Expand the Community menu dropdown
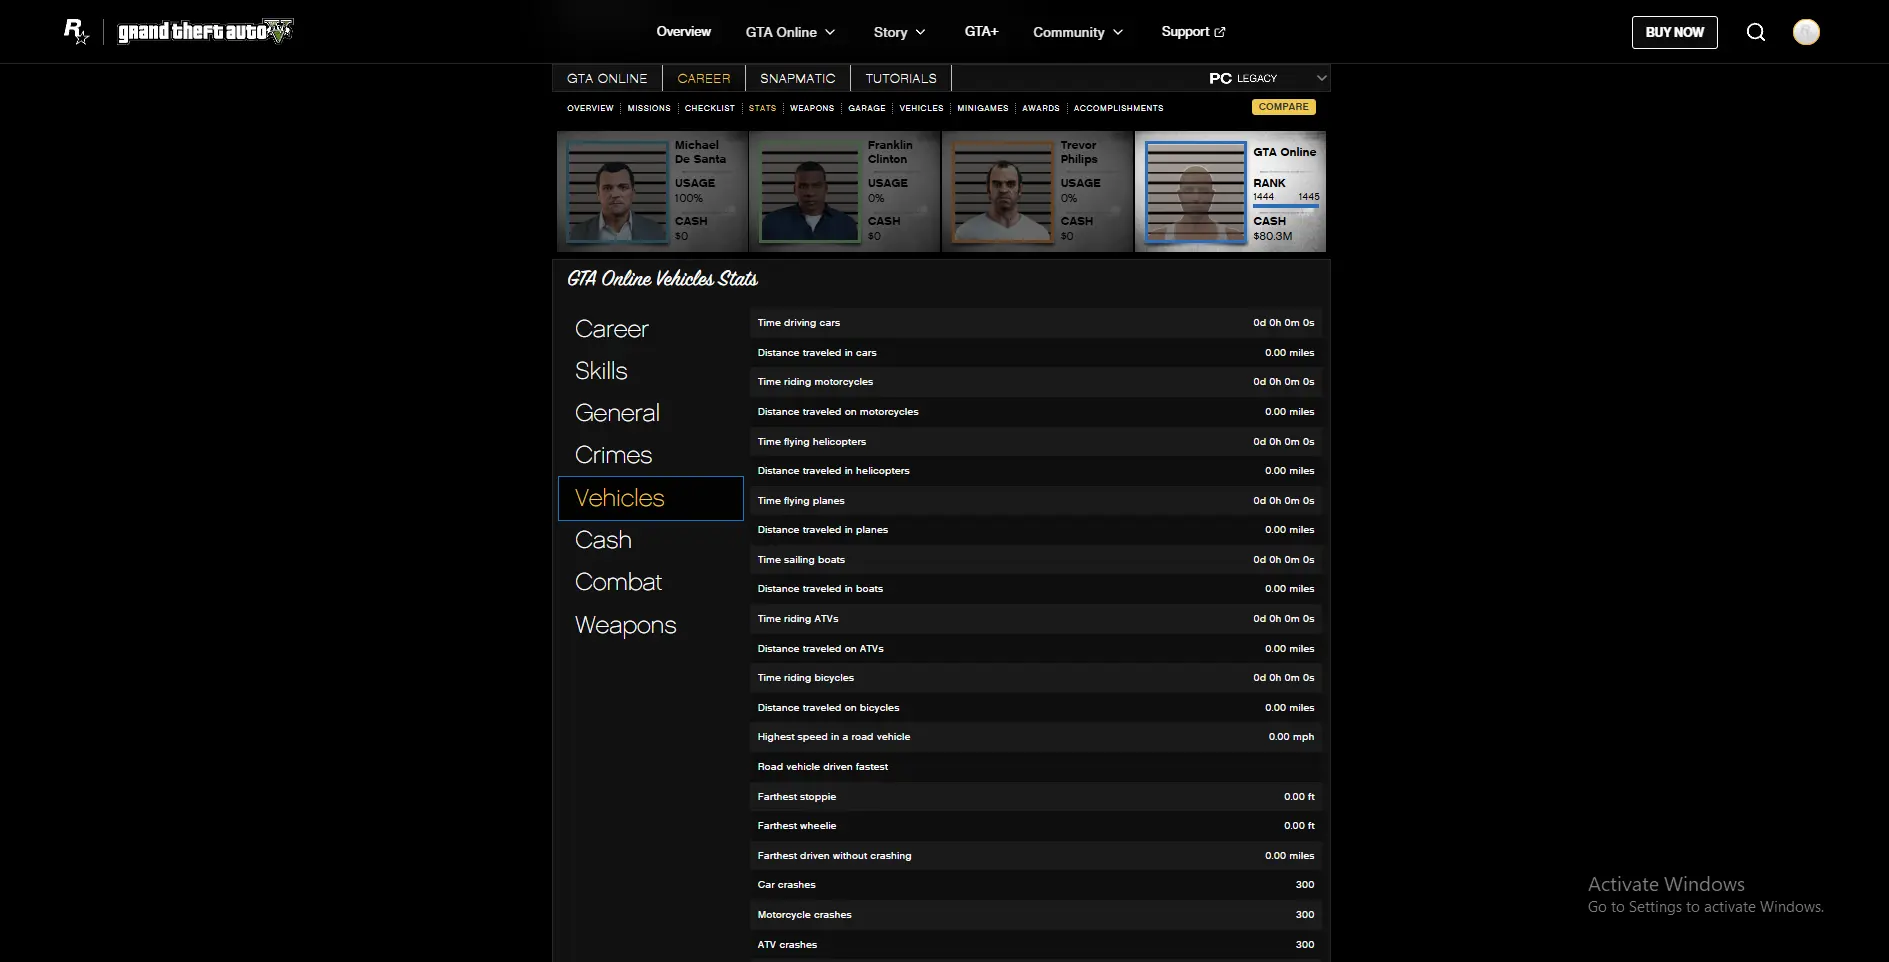 click(1077, 32)
